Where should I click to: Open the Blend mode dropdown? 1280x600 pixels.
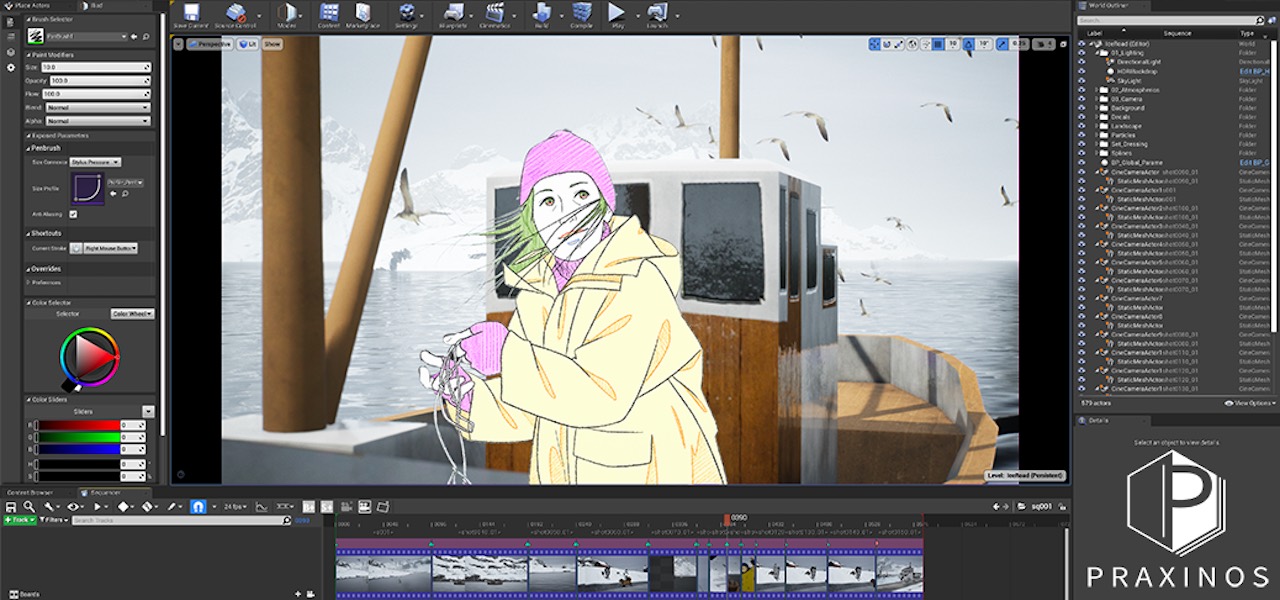98,107
